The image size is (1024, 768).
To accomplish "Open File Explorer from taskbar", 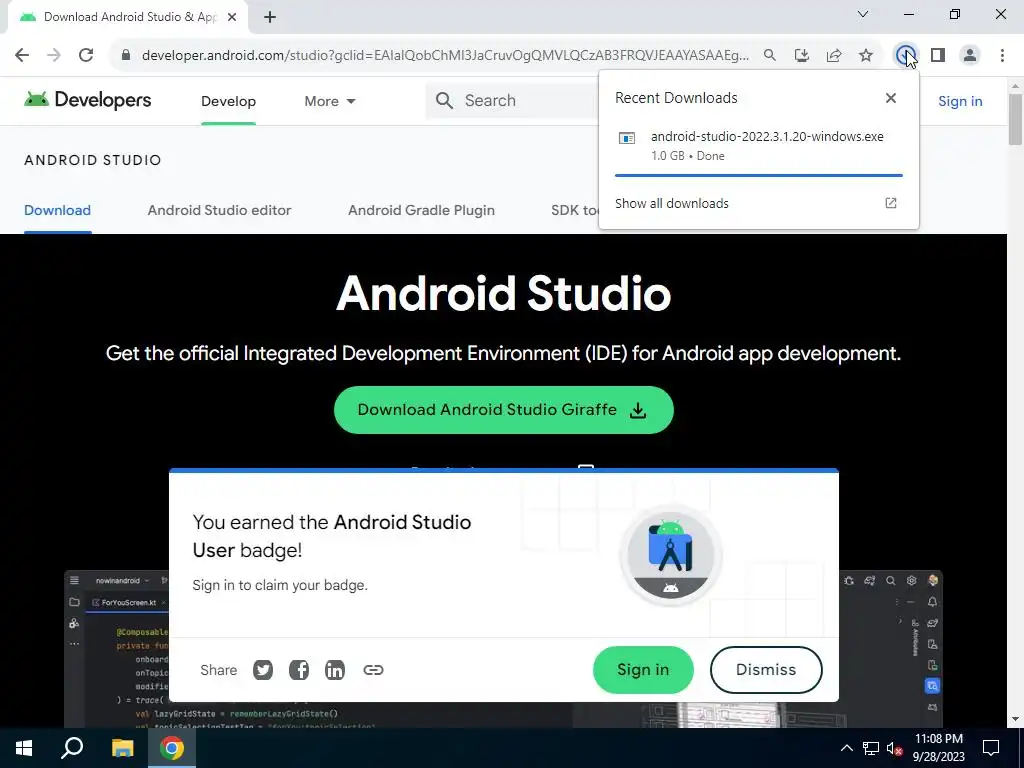I will pyautogui.click(x=122, y=748).
